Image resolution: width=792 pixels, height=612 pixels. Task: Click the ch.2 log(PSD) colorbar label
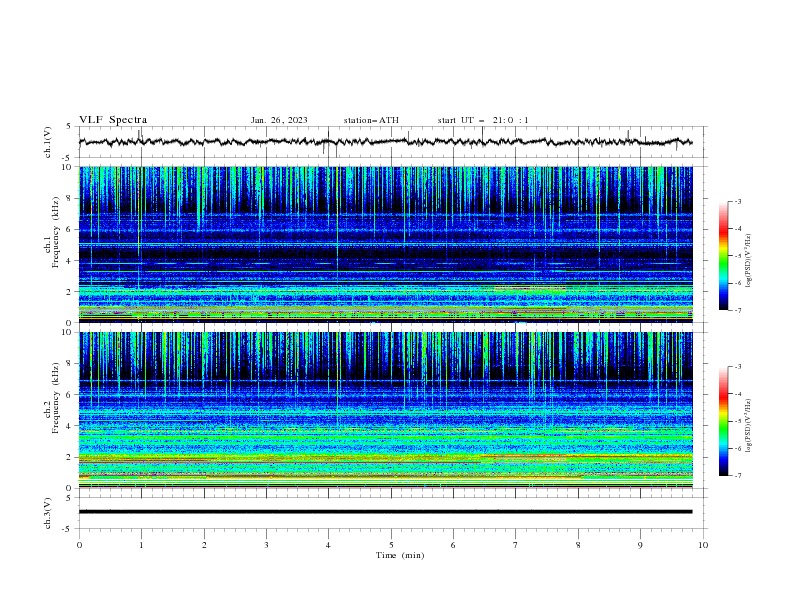tap(749, 425)
